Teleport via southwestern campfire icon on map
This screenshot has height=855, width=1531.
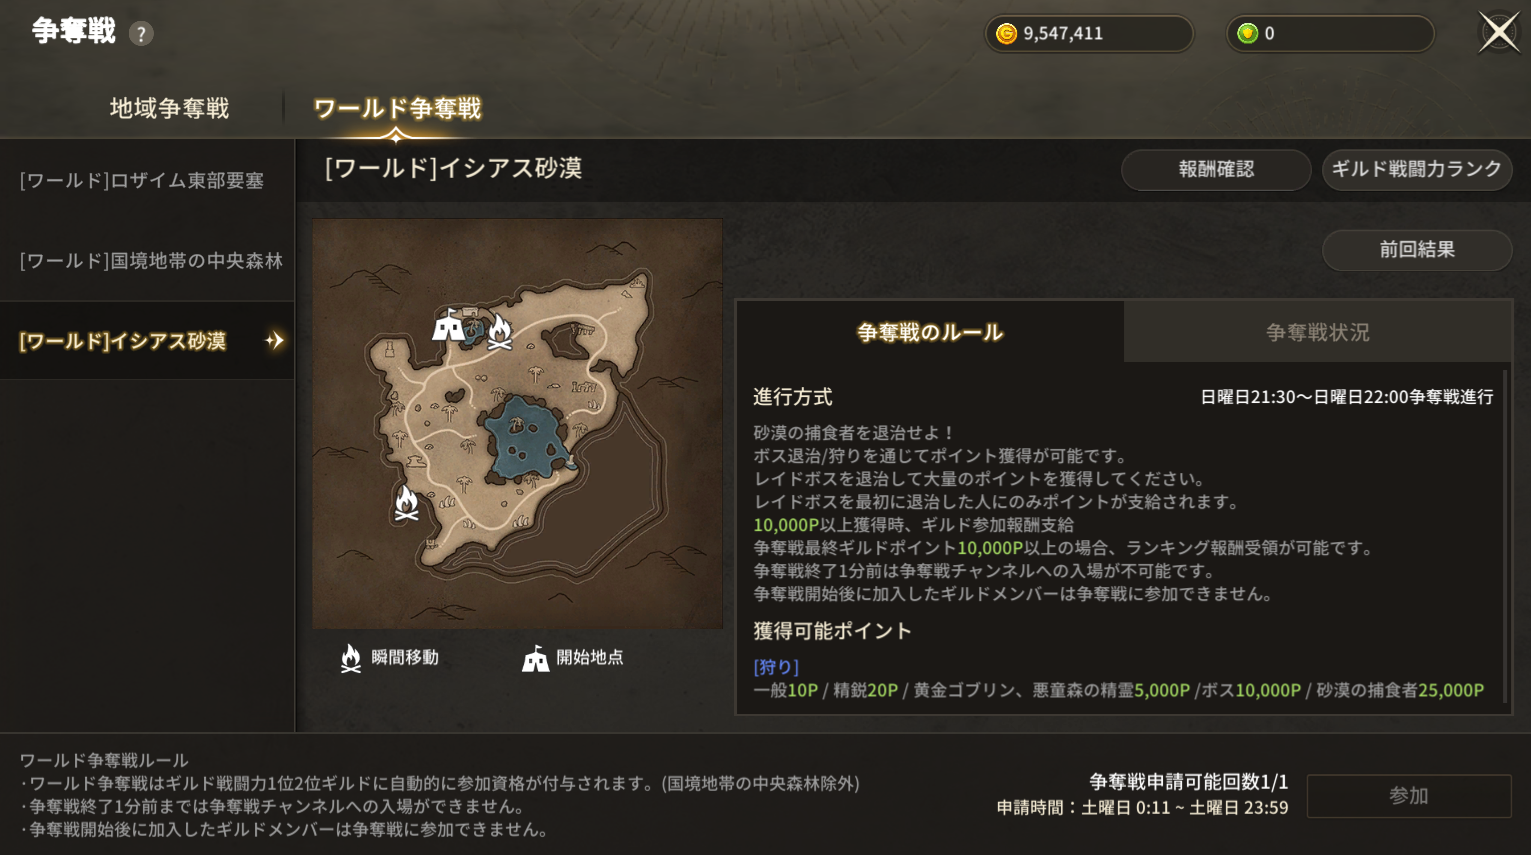(x=406, y=503)
